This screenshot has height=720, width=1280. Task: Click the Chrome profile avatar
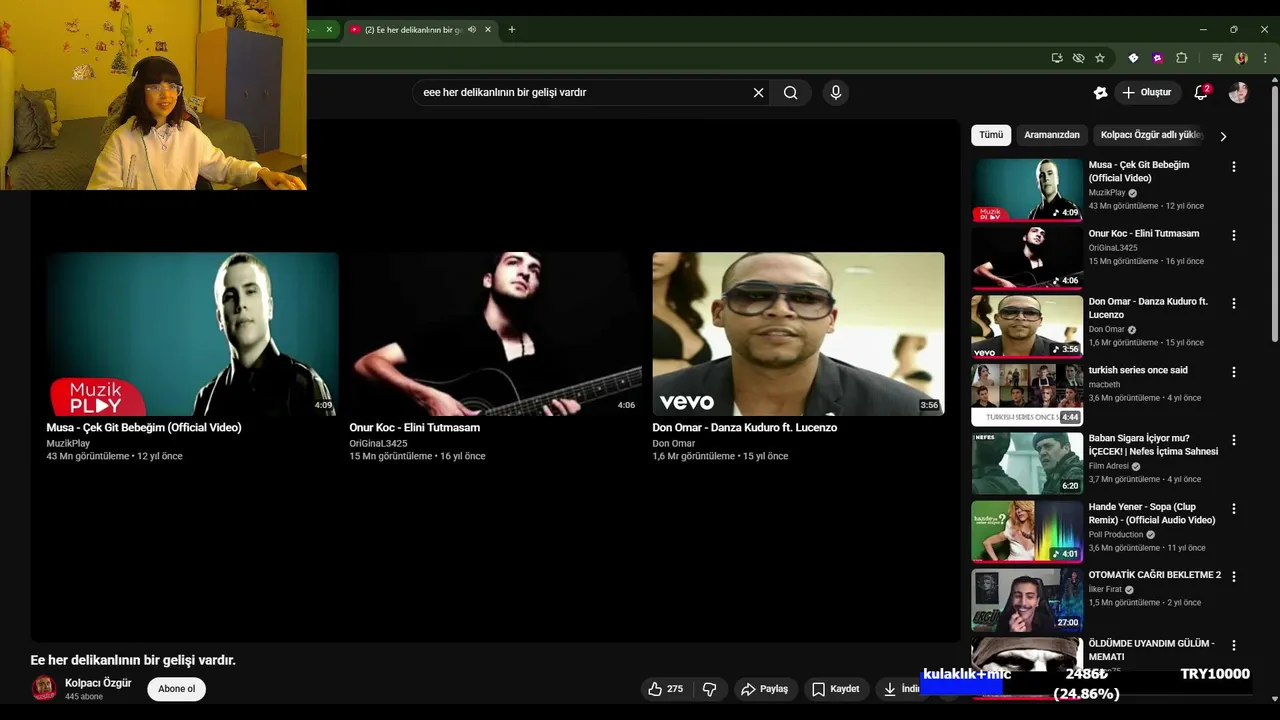click(x=1241, y=58)
